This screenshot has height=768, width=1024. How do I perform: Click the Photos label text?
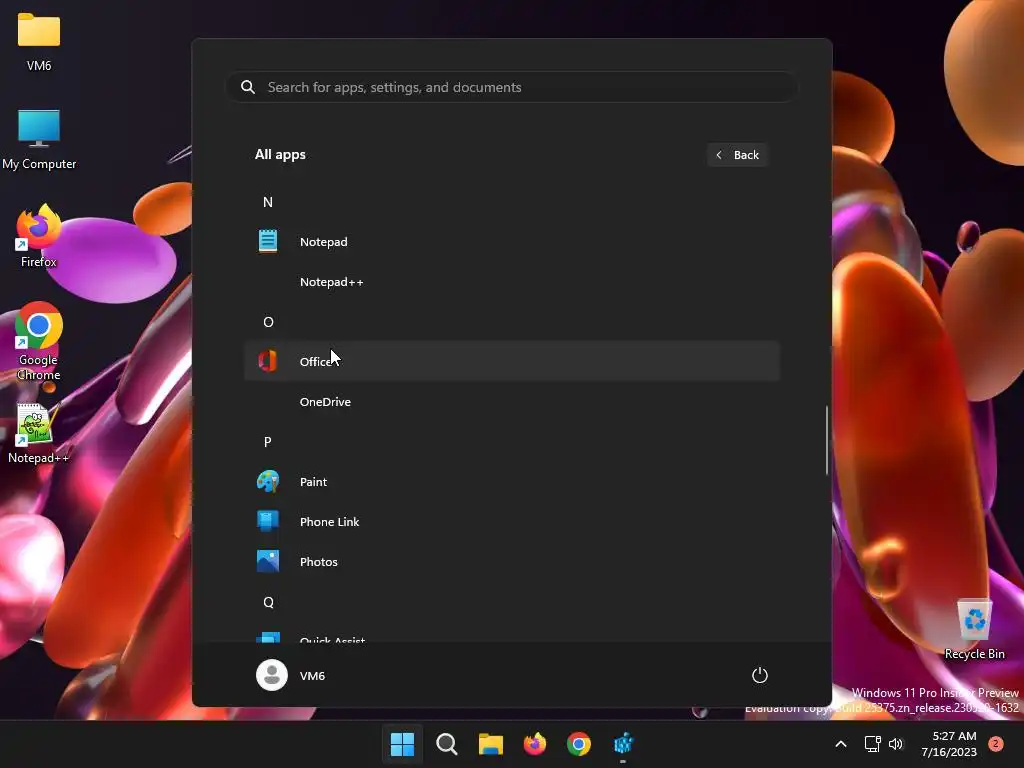click(x=319, y=562)
